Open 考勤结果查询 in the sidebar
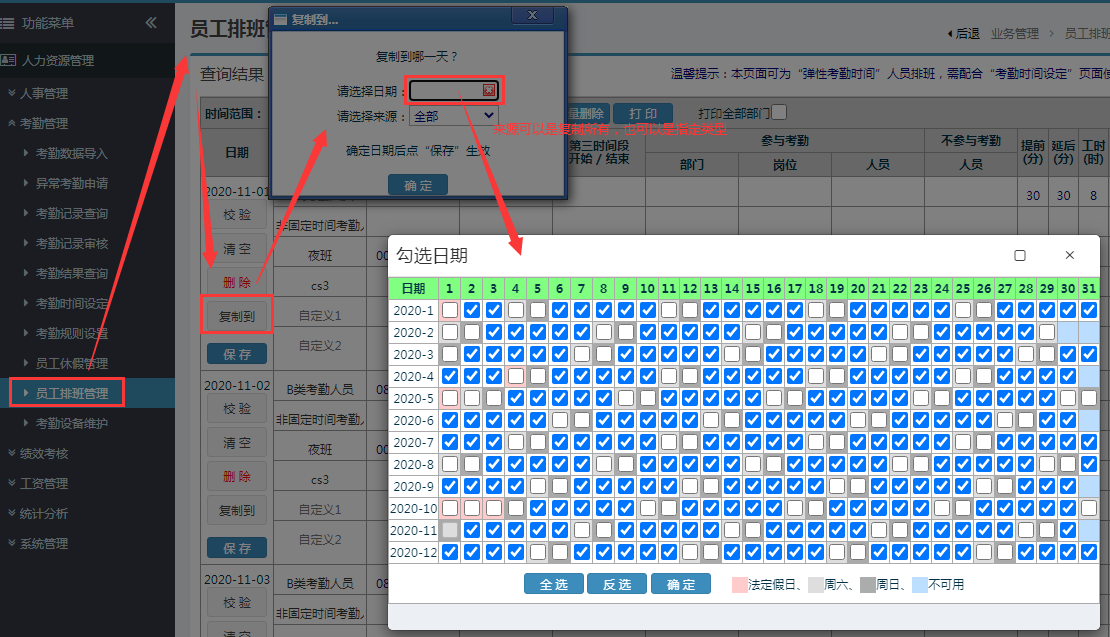Image resolution: width=1110 pixels, height=637 pixels. (71, 273)
